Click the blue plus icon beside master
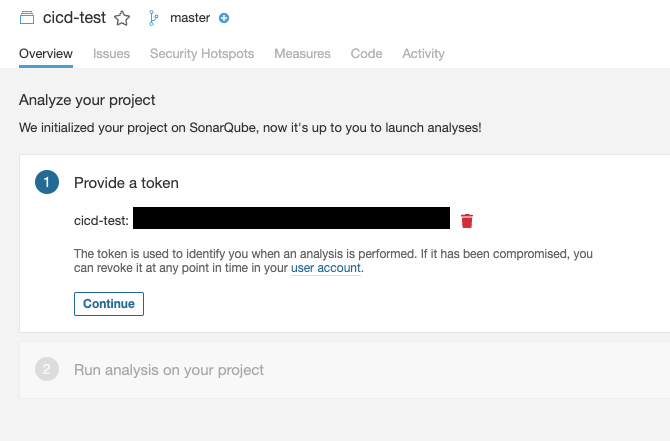The width and height of the screenshot is (670, 441). click(x=224, y=18)
